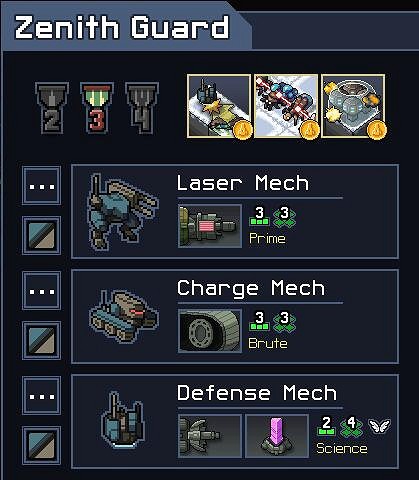Open the options button beside Laser Mech
Viewport: 419px width, 480px height.
pyautogui.click(x=41, y=185)
